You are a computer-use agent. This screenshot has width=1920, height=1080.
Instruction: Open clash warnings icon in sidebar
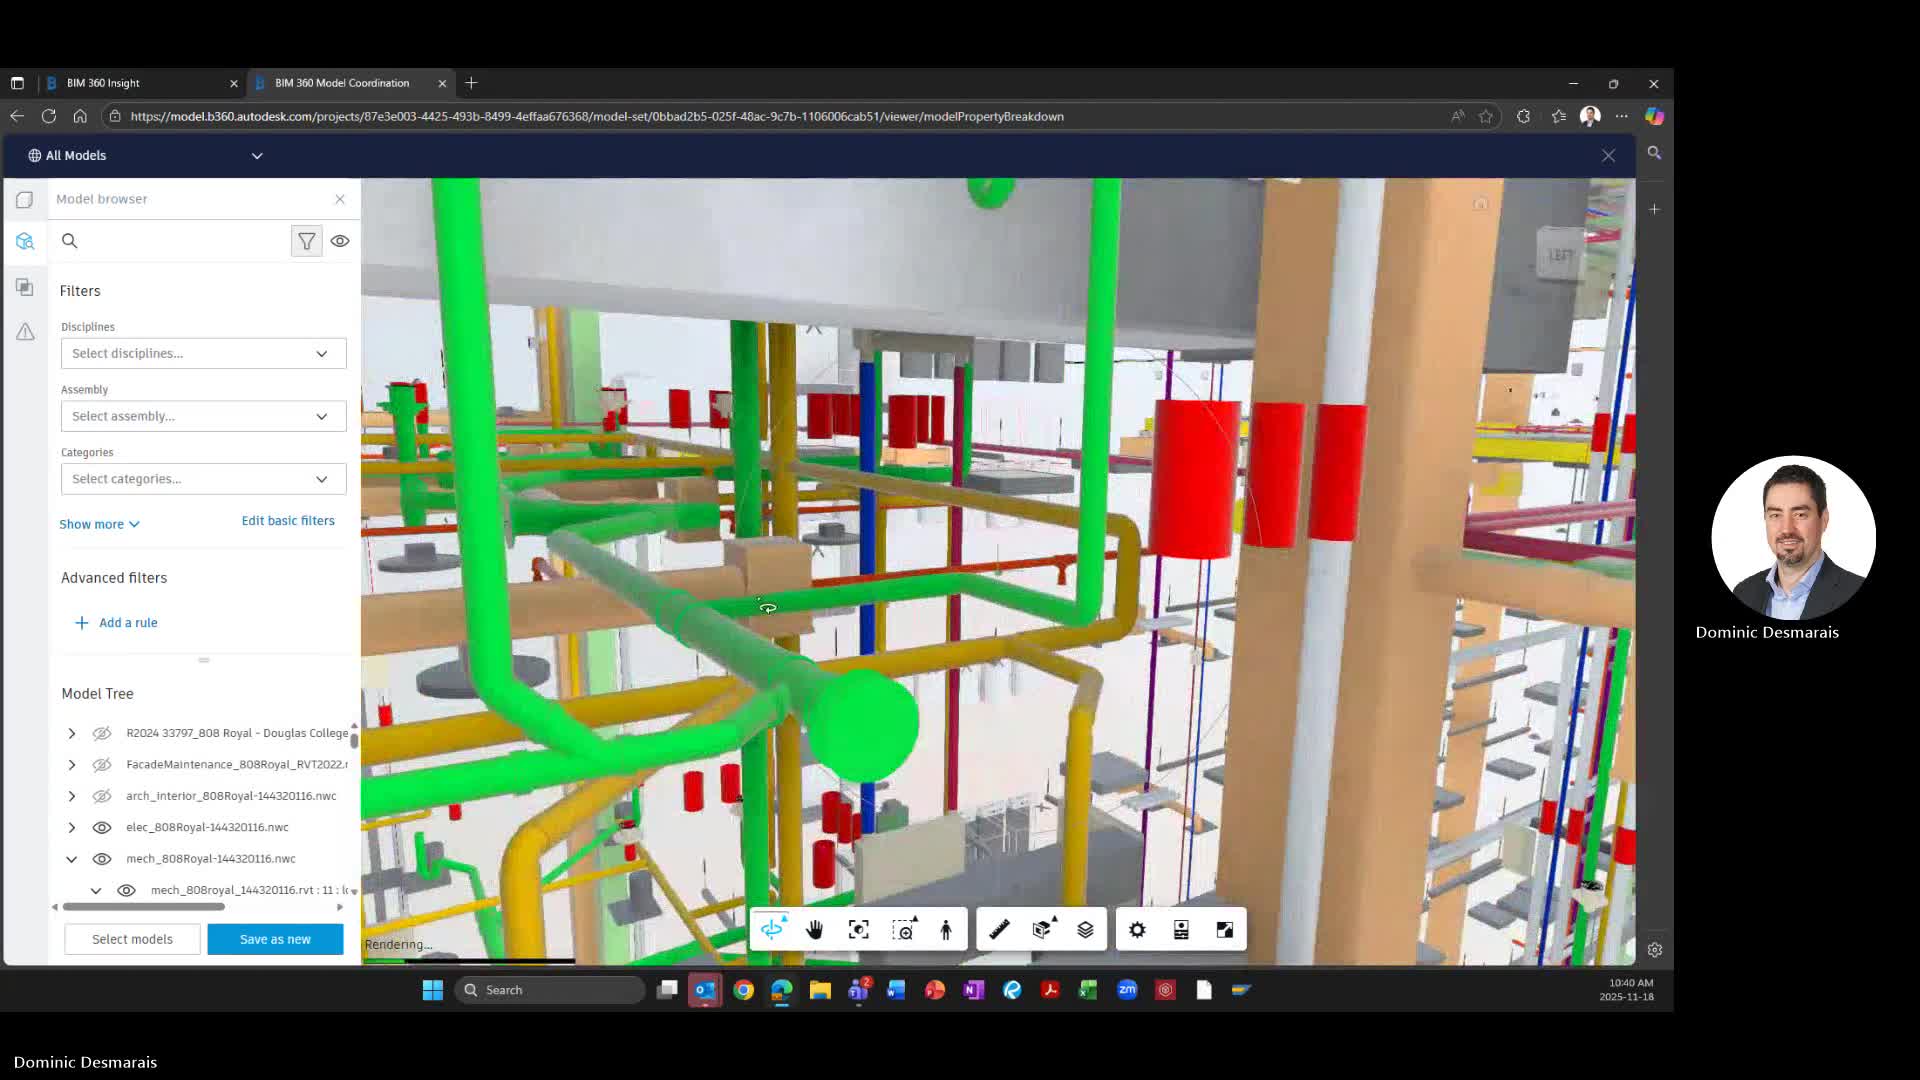(x=25, y=332)
